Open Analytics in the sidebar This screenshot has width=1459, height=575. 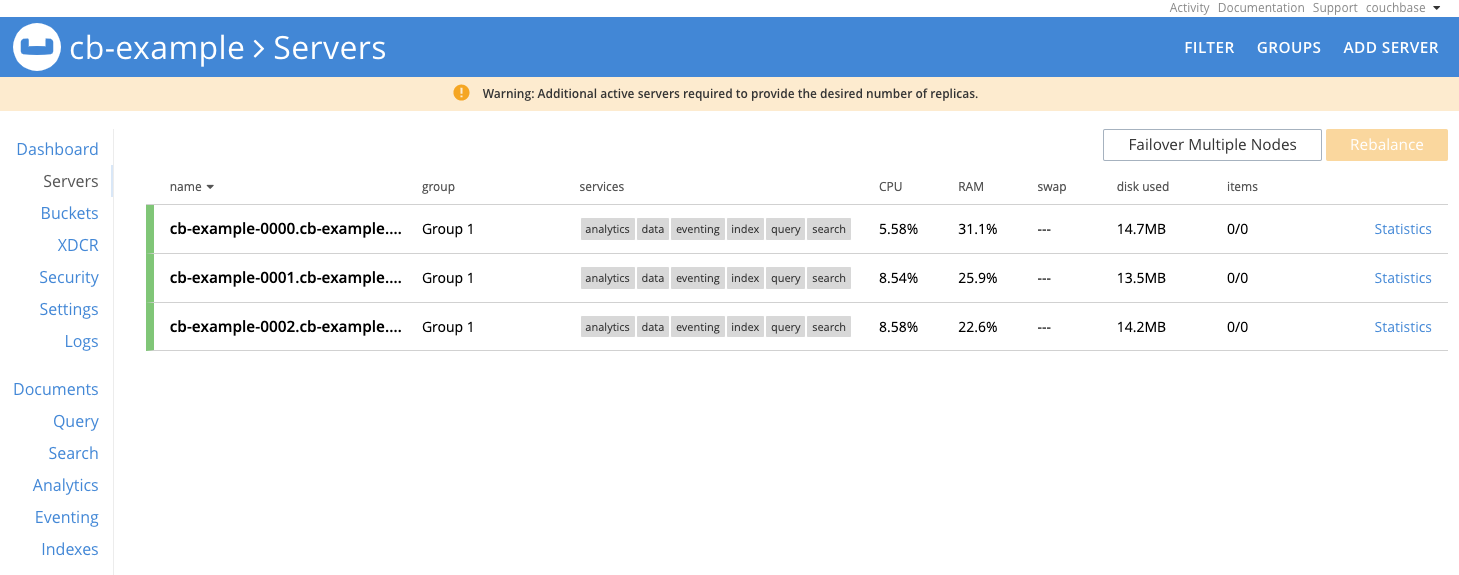pyautogui.click(x=66, y=485)
